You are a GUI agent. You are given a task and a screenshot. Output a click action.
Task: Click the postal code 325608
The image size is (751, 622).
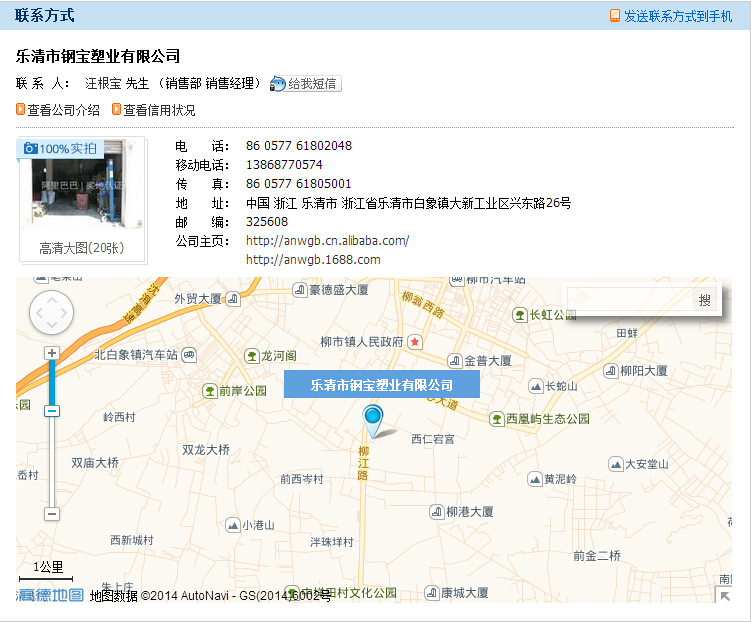(267, 222)
